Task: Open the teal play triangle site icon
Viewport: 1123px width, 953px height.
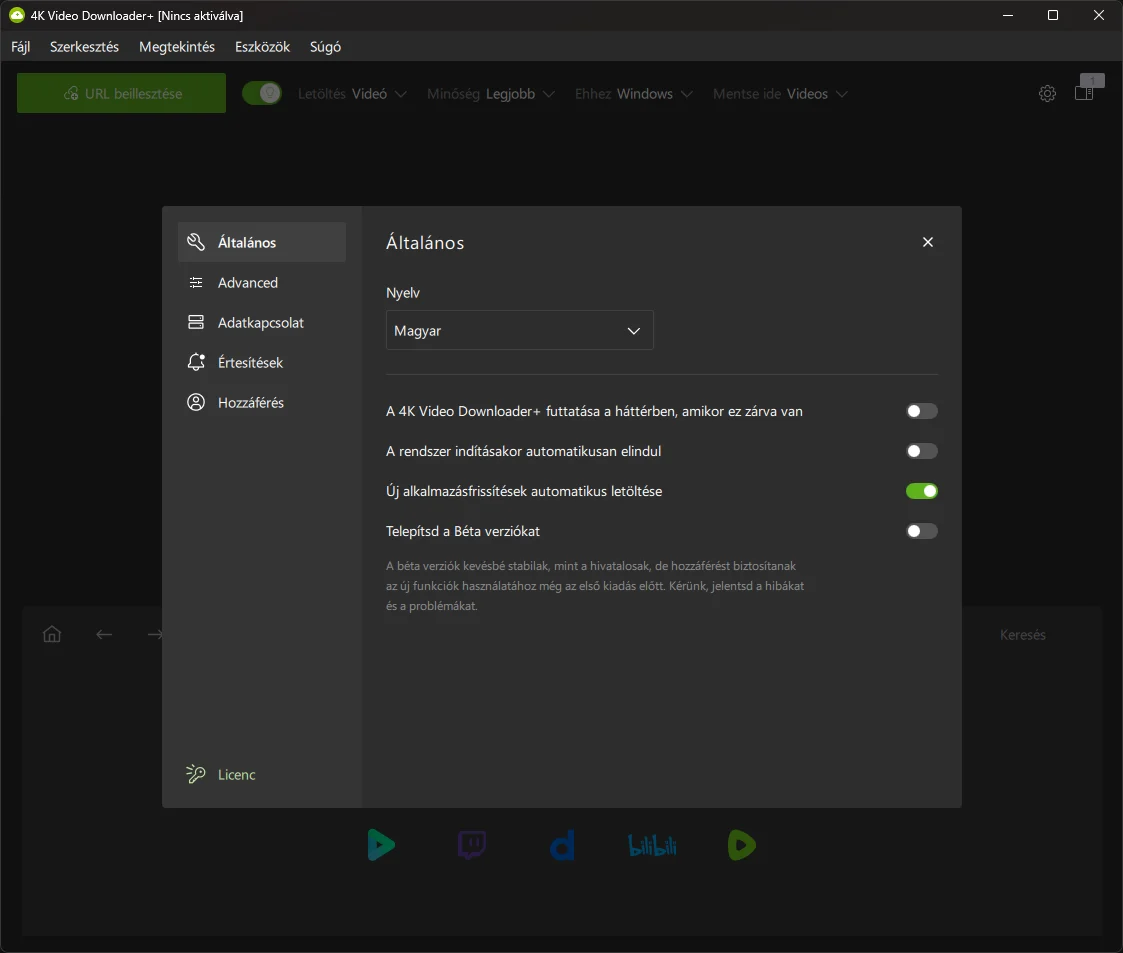Action: pos(380,845)
